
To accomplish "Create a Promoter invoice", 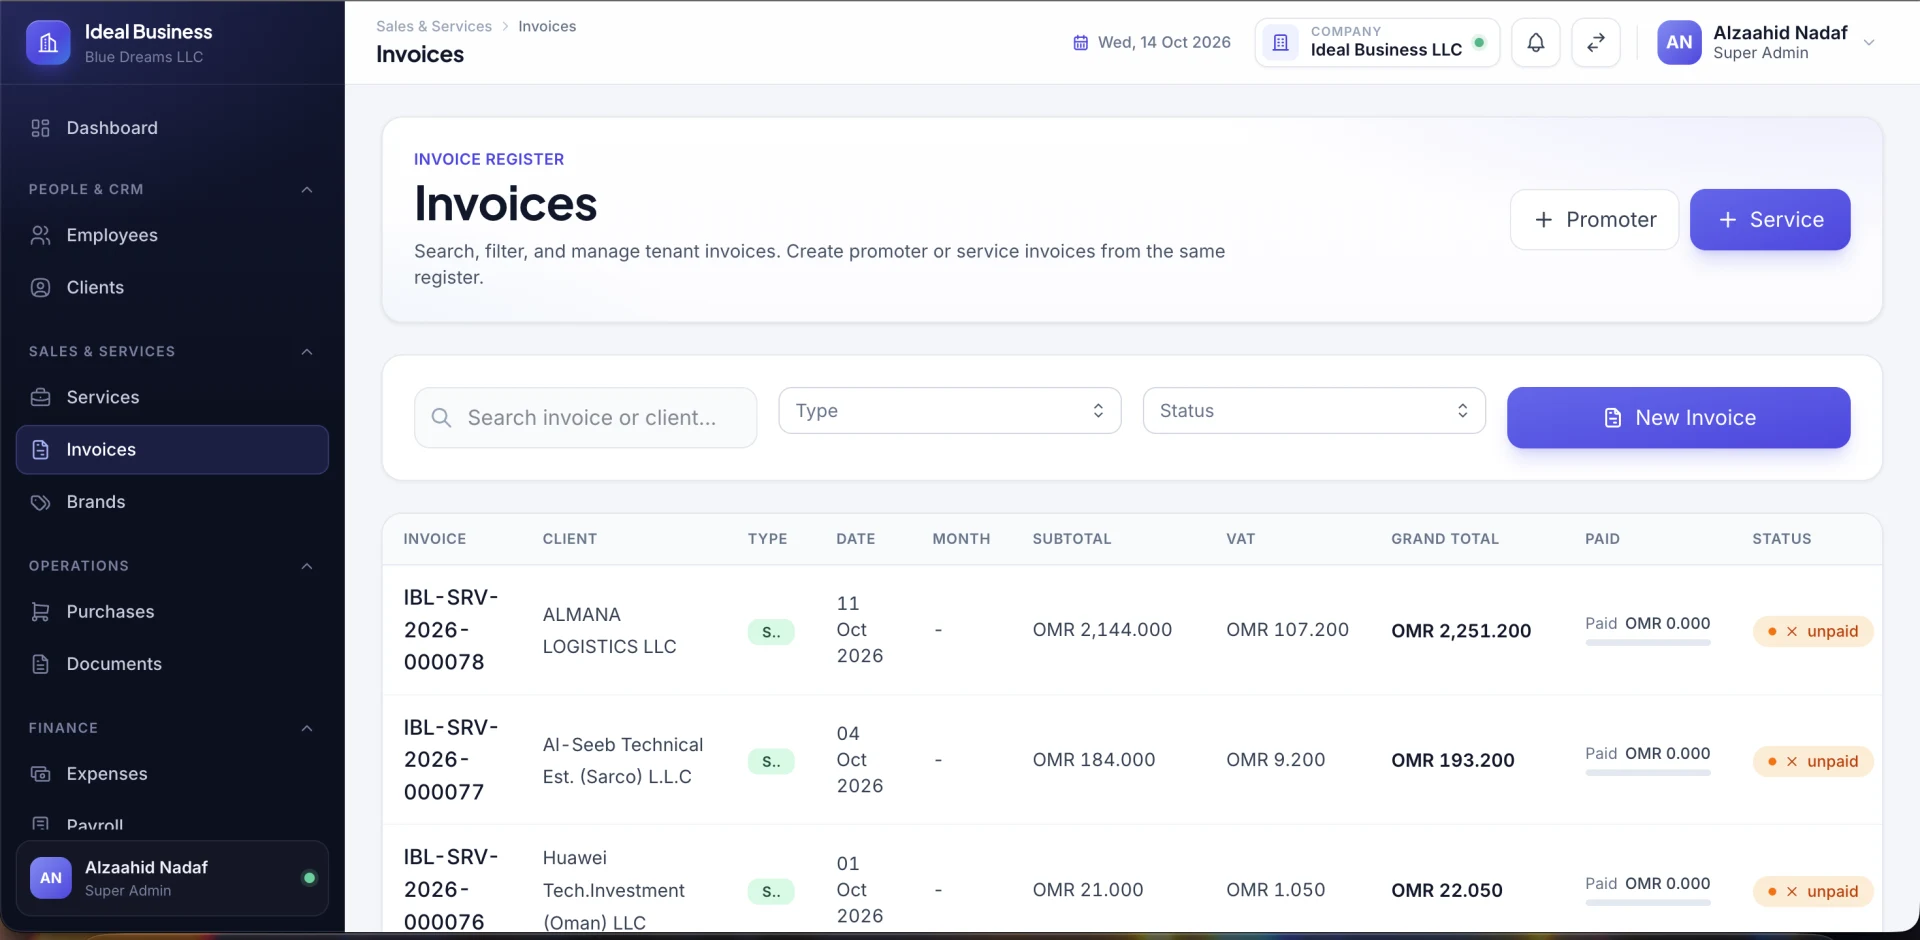I will [1594, 220].
